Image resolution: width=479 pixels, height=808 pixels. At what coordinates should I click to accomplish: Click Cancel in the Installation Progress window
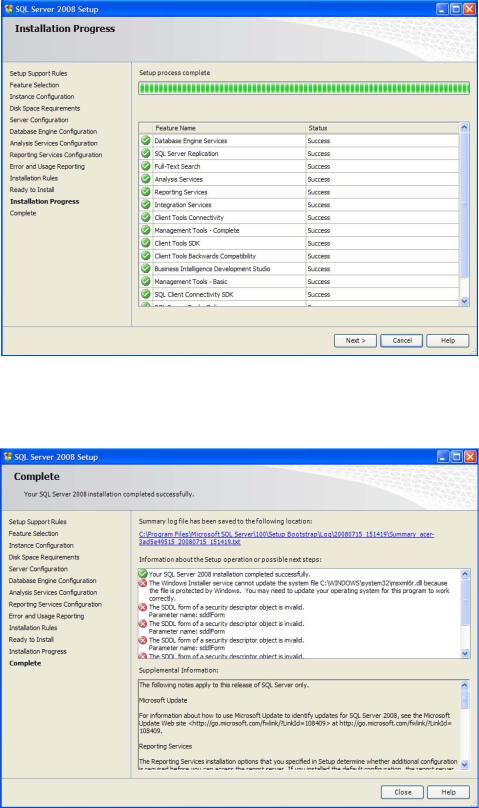click(402, 341)
